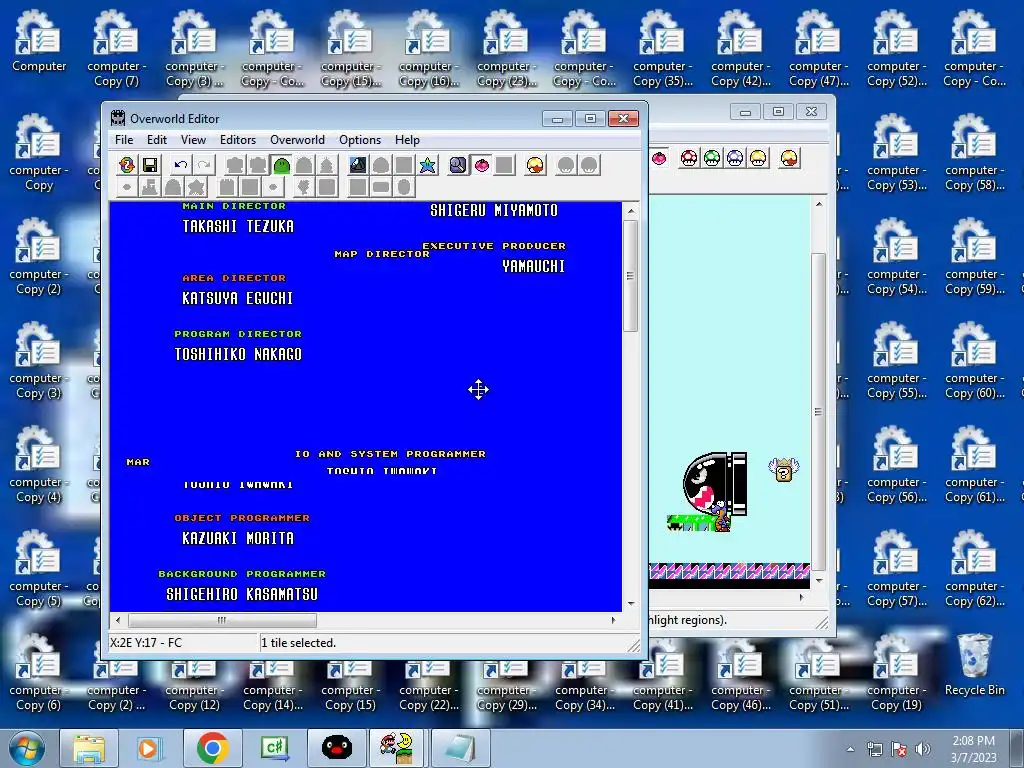Select the KATSUYA EGUCHI text tiles
The height and width of the screenshot is (768, 1024).
(x=238, y=298)
